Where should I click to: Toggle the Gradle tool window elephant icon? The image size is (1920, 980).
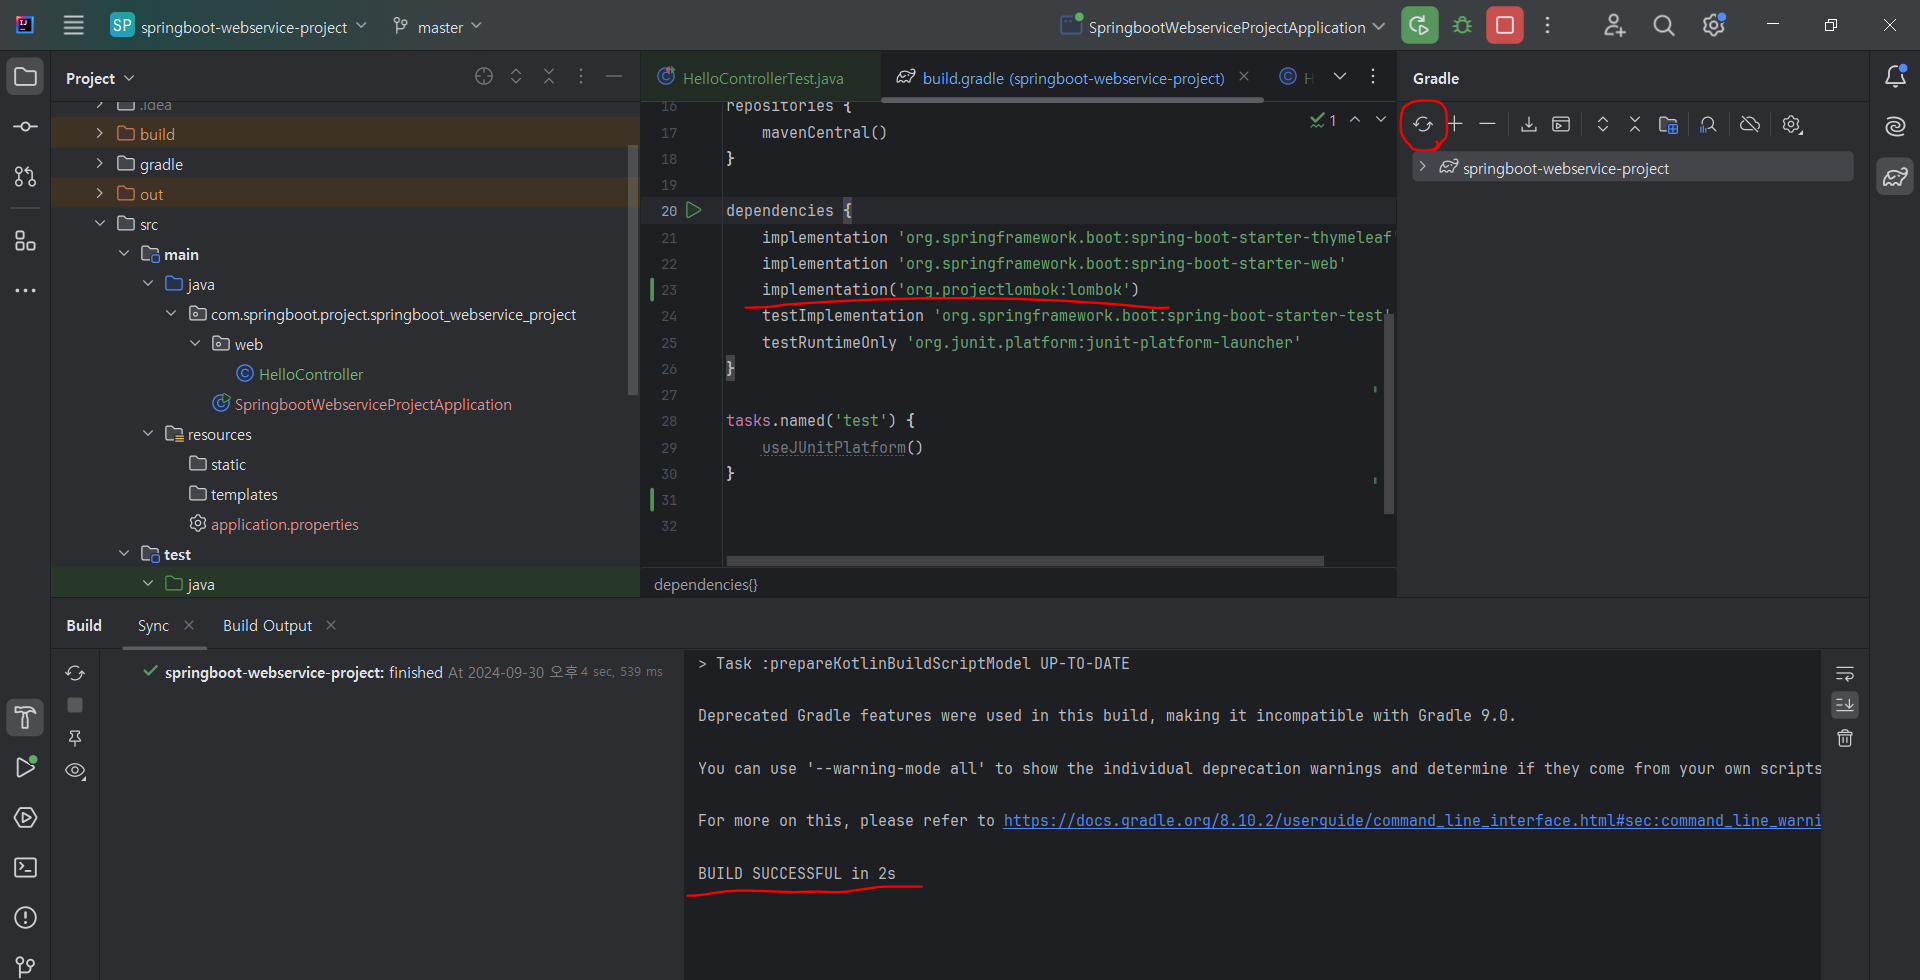click(1895, 177)
